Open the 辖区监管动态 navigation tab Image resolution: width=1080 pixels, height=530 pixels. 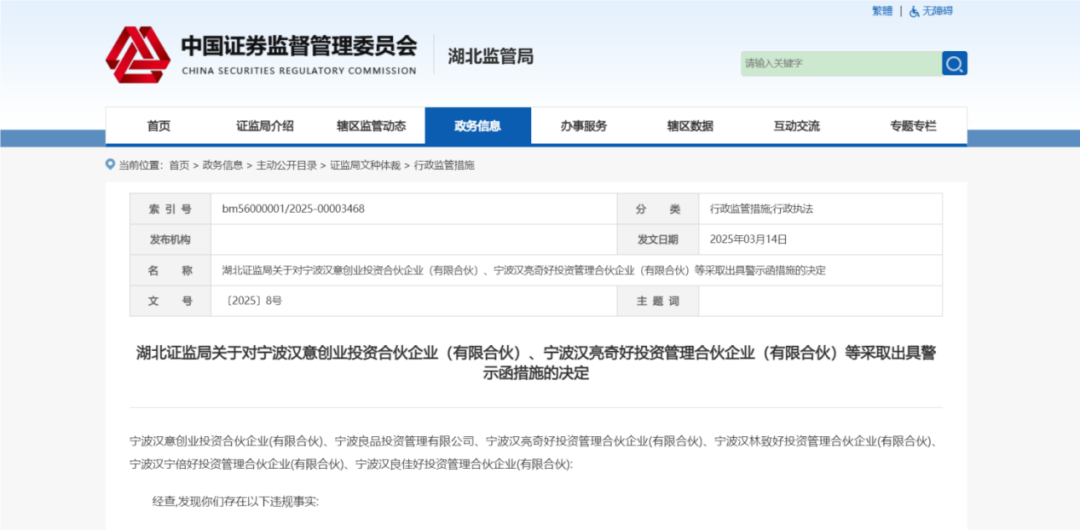(x=371, y=126)
